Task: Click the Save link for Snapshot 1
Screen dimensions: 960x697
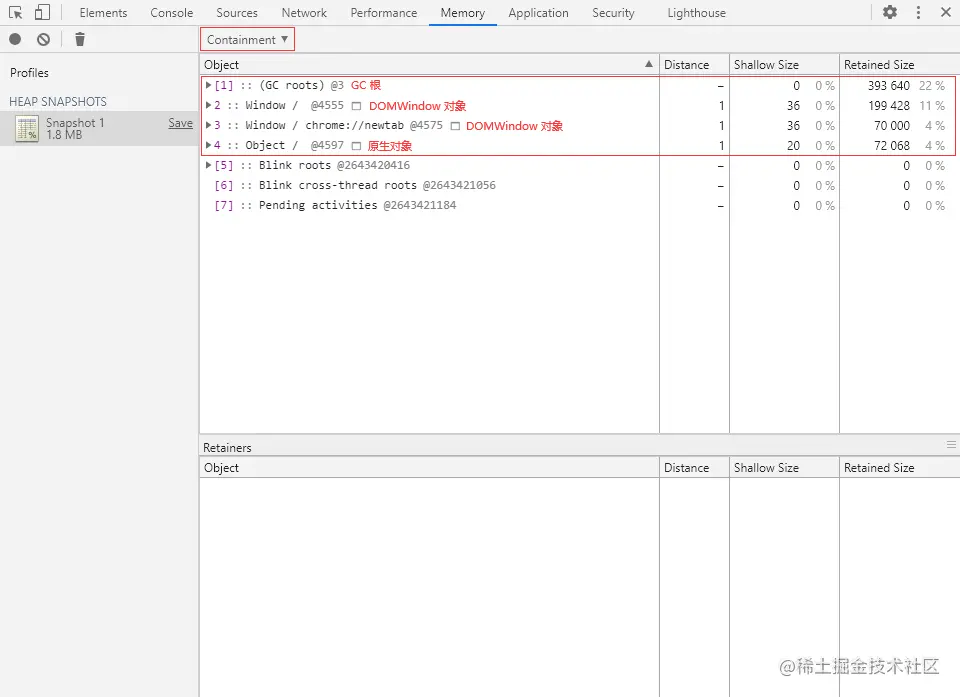Action: tap(181, 123)
